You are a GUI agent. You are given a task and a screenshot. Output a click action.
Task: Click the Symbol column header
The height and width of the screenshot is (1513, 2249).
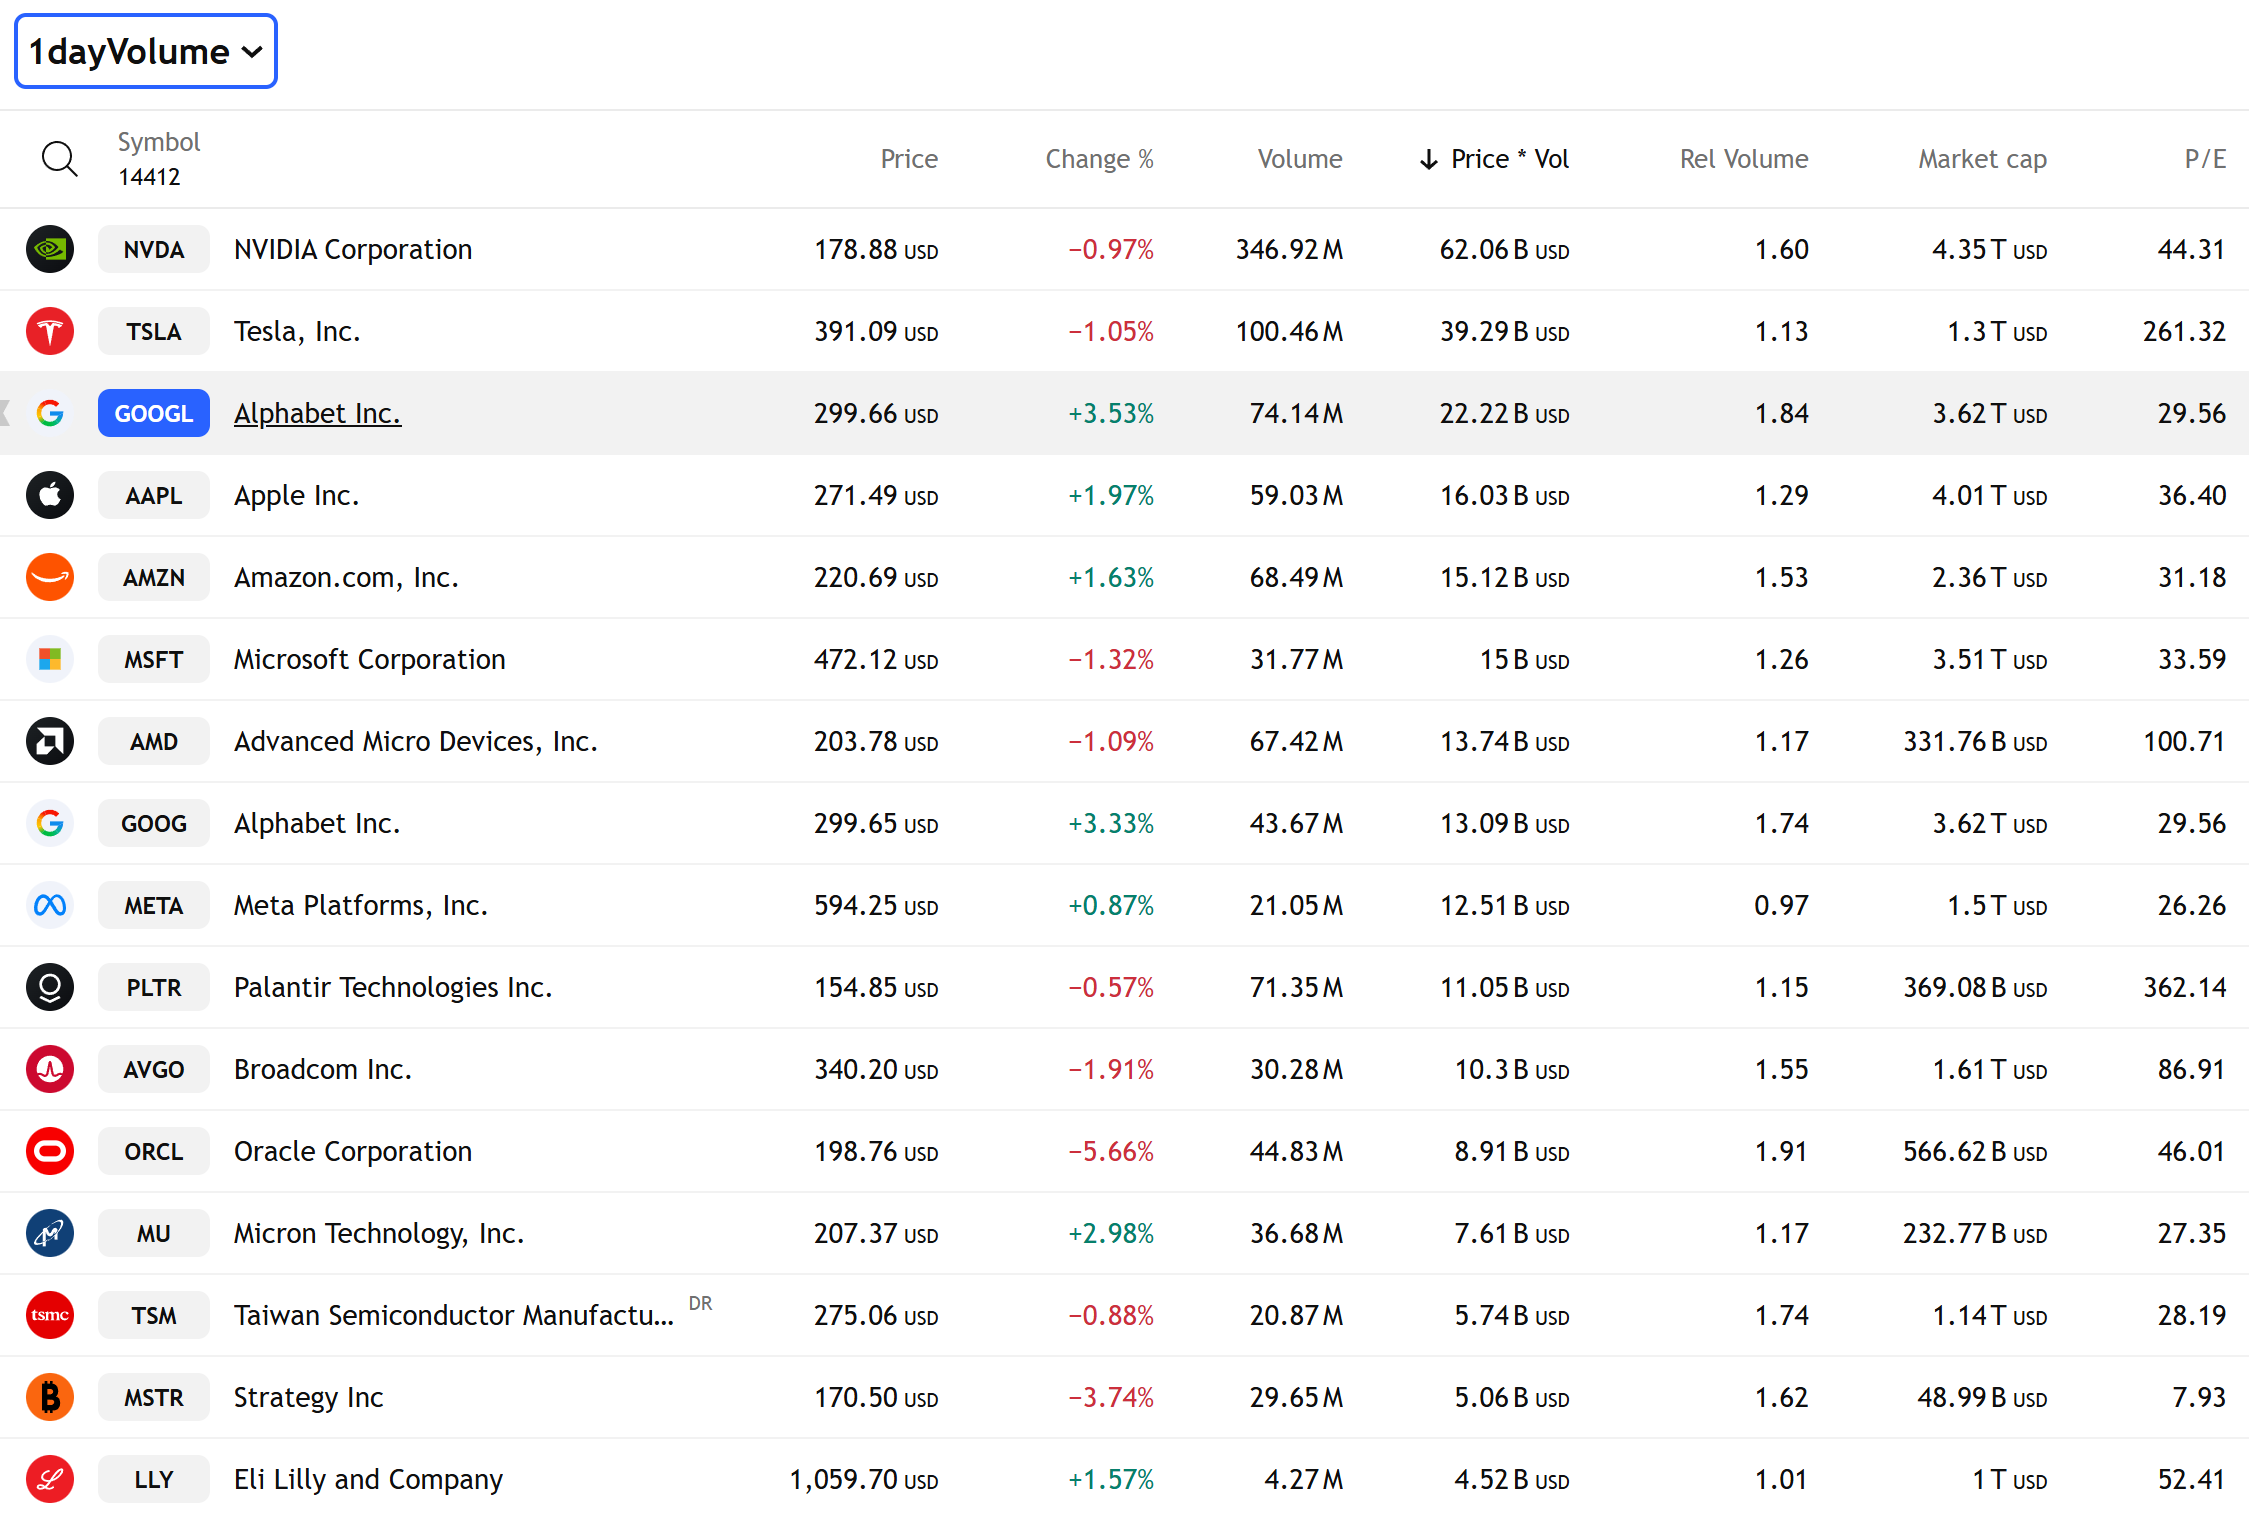pyautogui.click(x=159, y=142)
